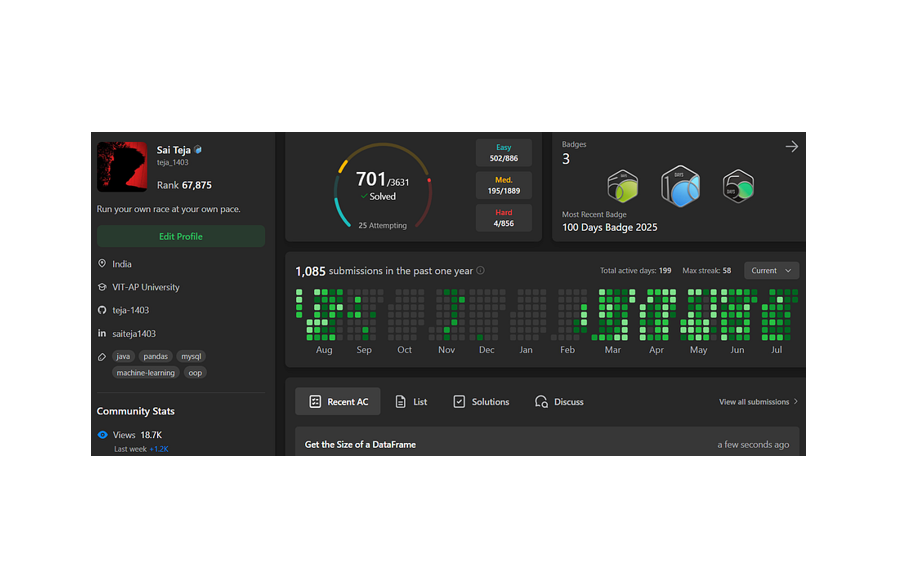Click the tag icon beside skill tags

point(102,357)
